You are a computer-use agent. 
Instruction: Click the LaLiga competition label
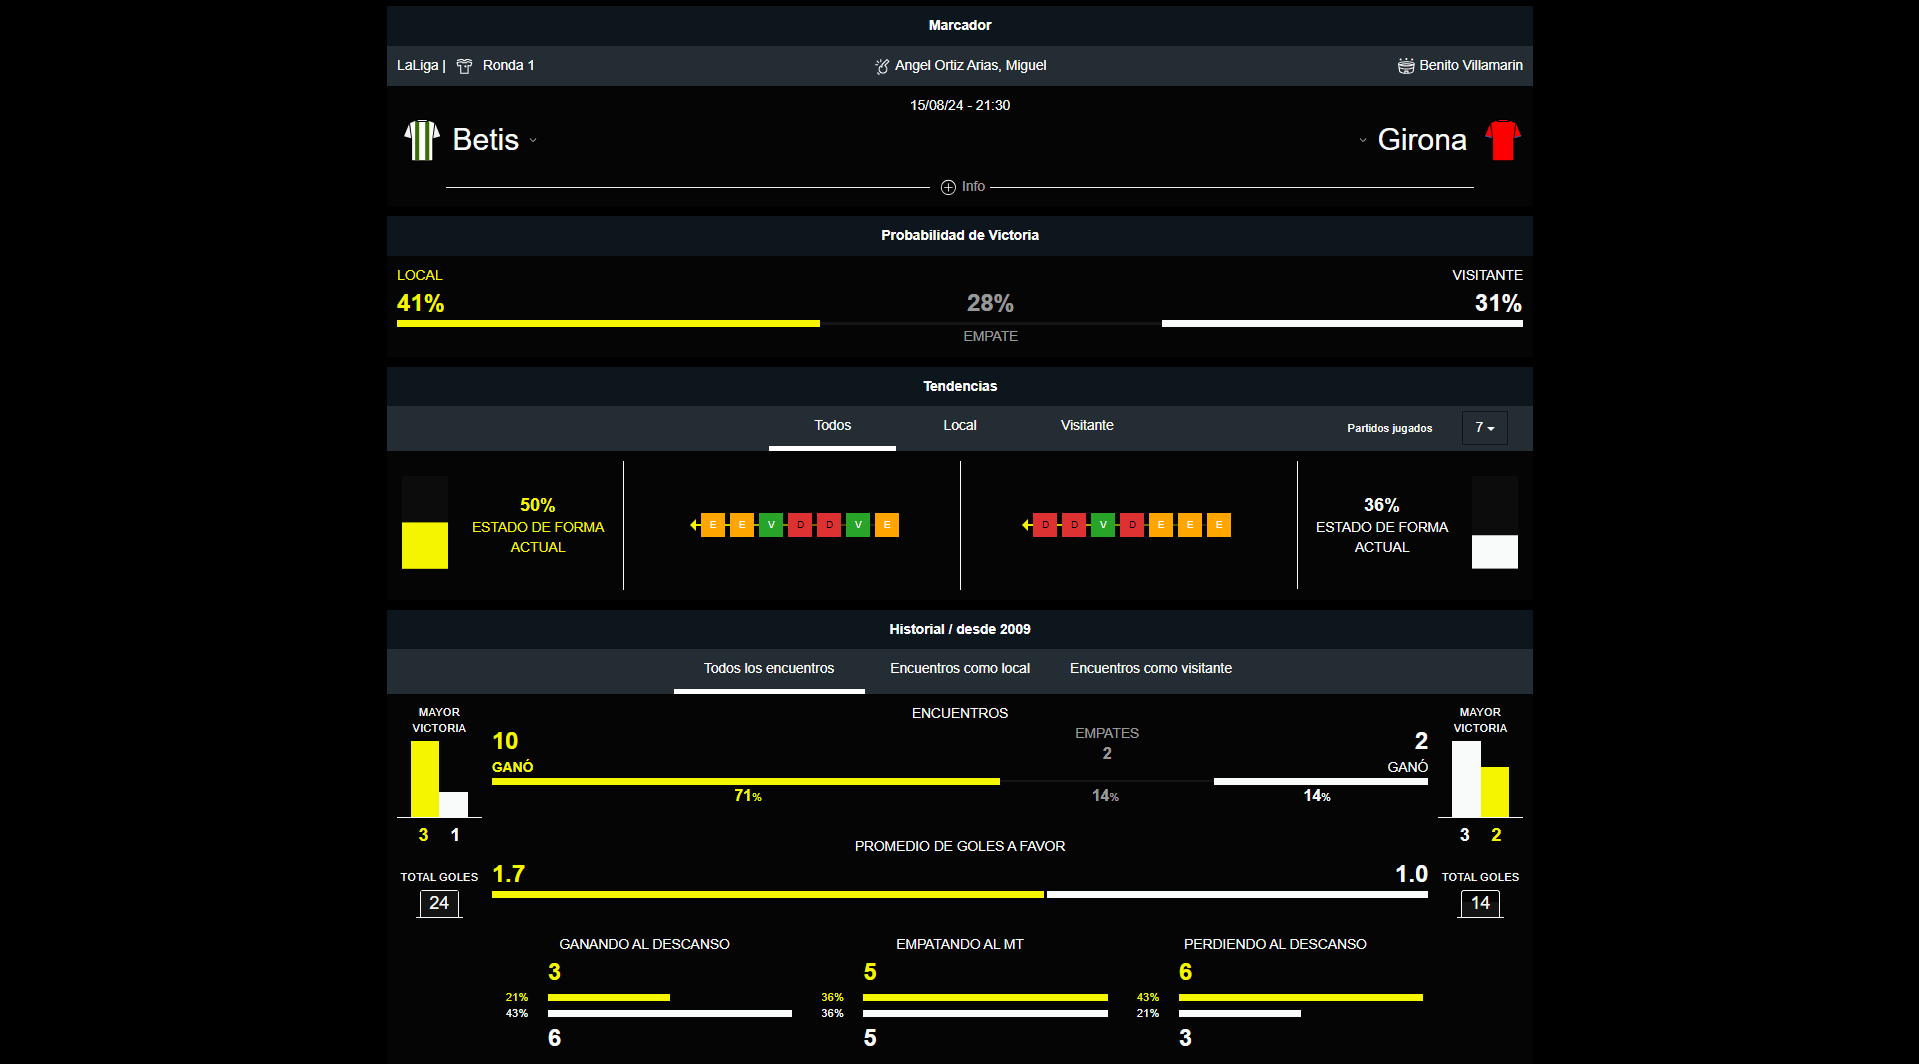pos(417,66)
